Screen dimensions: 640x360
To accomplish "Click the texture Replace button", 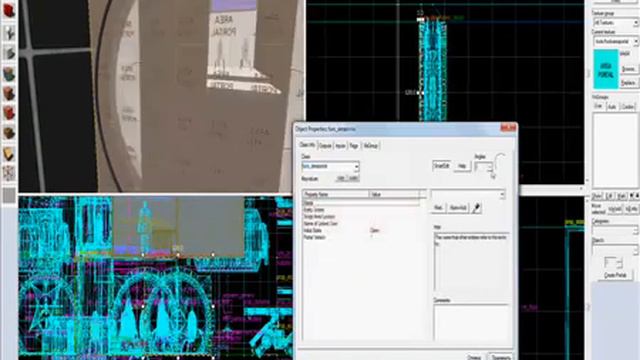I will (x=629, y=83).
